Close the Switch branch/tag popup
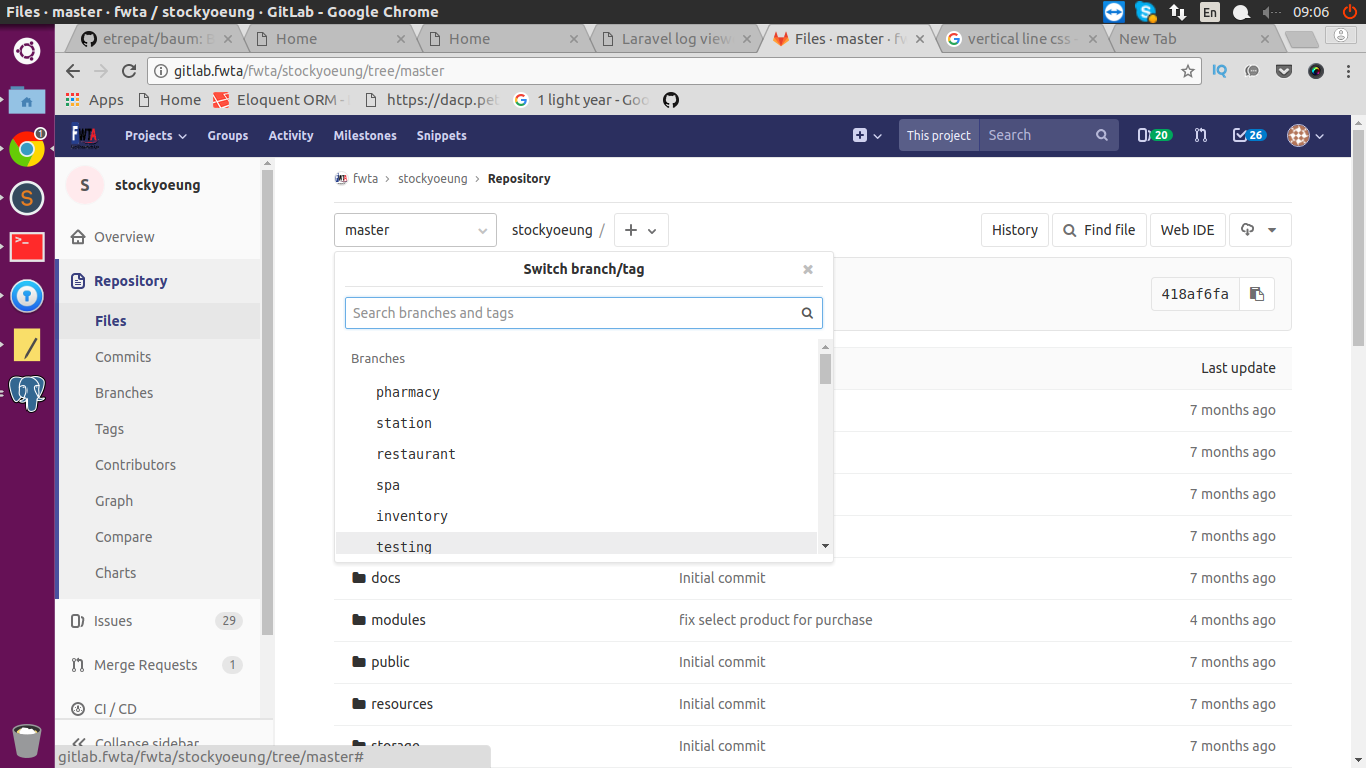This screenshot has height=768, width=1366. pyautogui.click(x=808, y=269)
